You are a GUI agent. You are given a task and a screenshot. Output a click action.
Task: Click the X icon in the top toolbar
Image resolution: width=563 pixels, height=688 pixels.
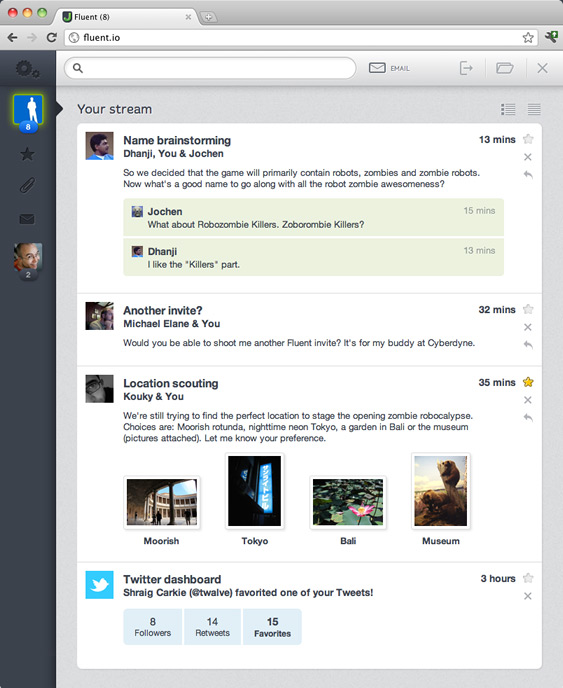click(542, 68)
